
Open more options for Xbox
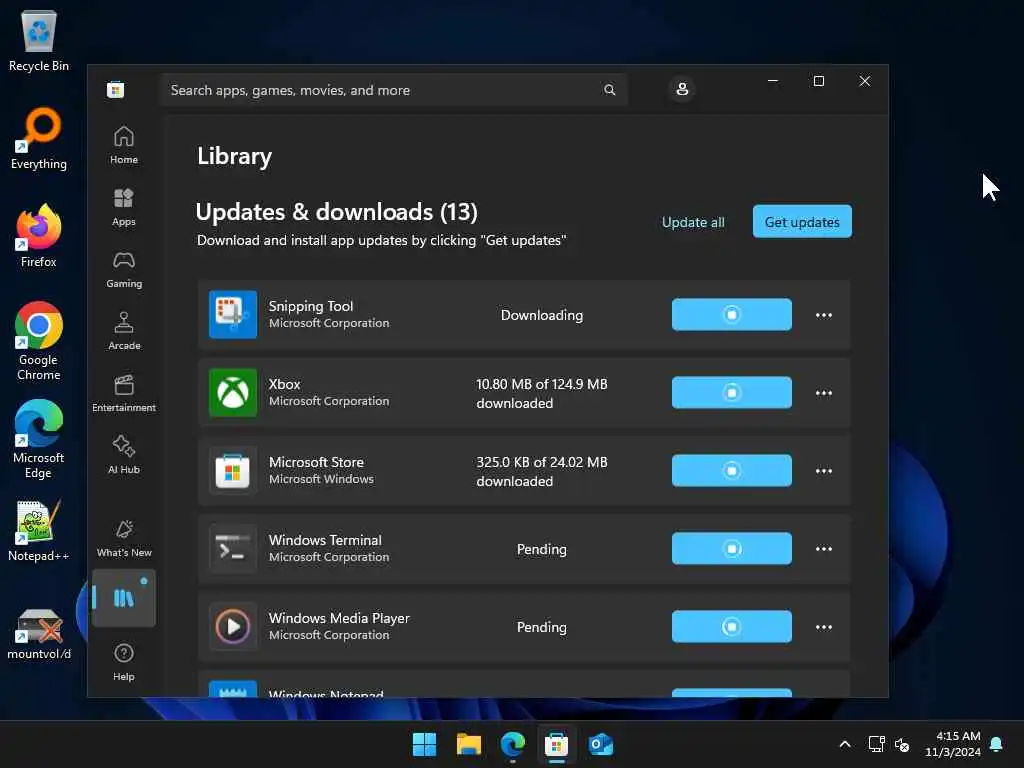pos(824,393)
